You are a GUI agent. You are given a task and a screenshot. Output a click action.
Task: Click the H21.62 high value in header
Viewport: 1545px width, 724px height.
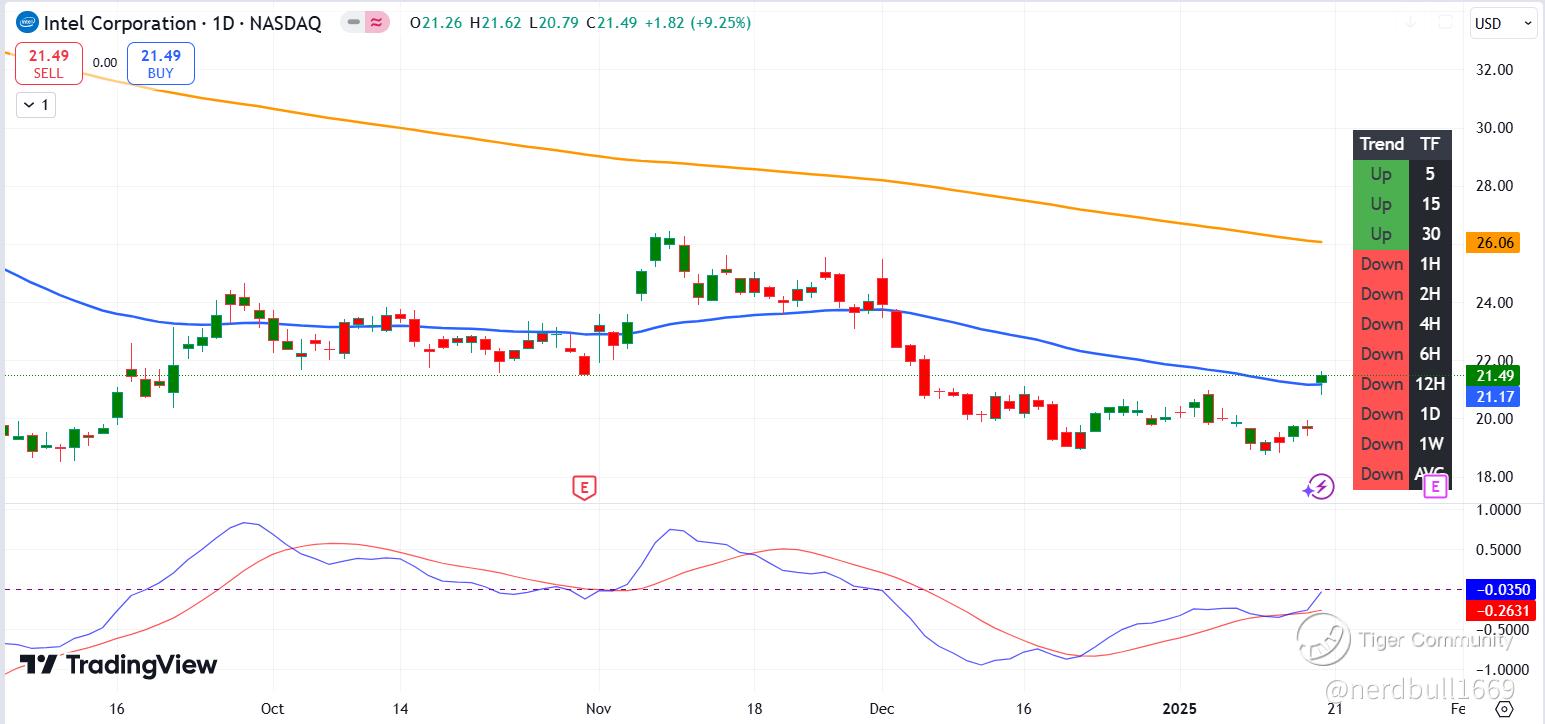click(x=495, y=23)
